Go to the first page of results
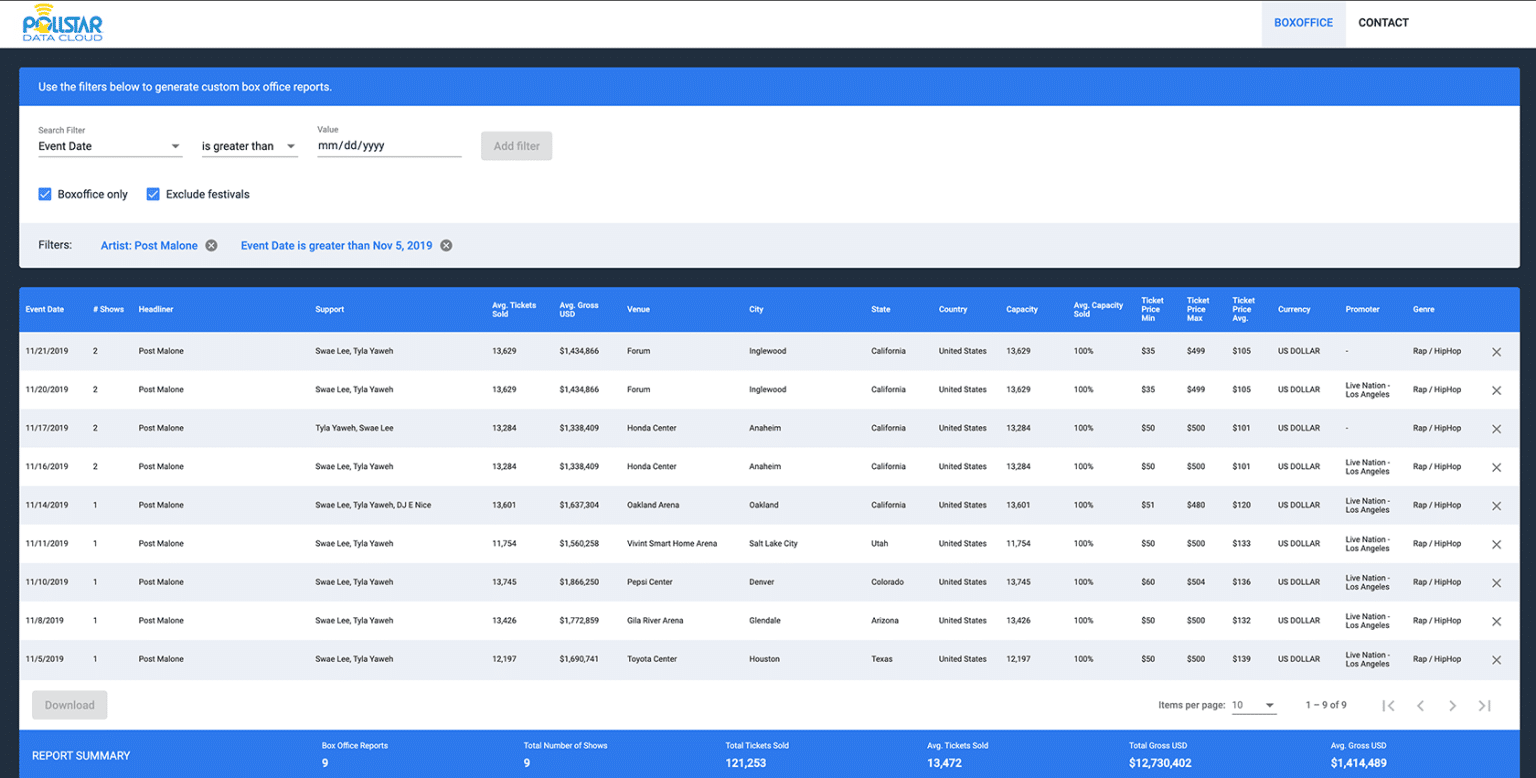The width and height of the screenshot is (1536, 778). [x=1388, y=705]
